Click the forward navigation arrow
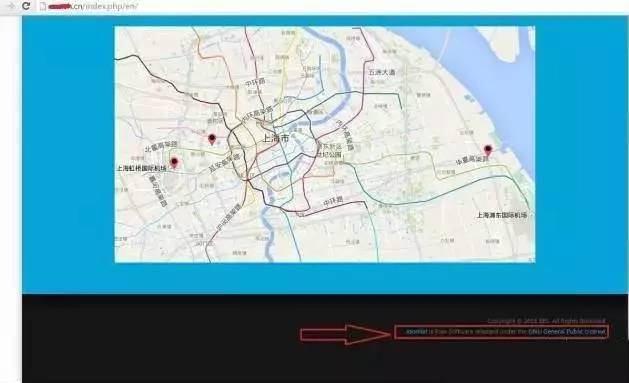629x383 pixels. (x=11, y=6)
